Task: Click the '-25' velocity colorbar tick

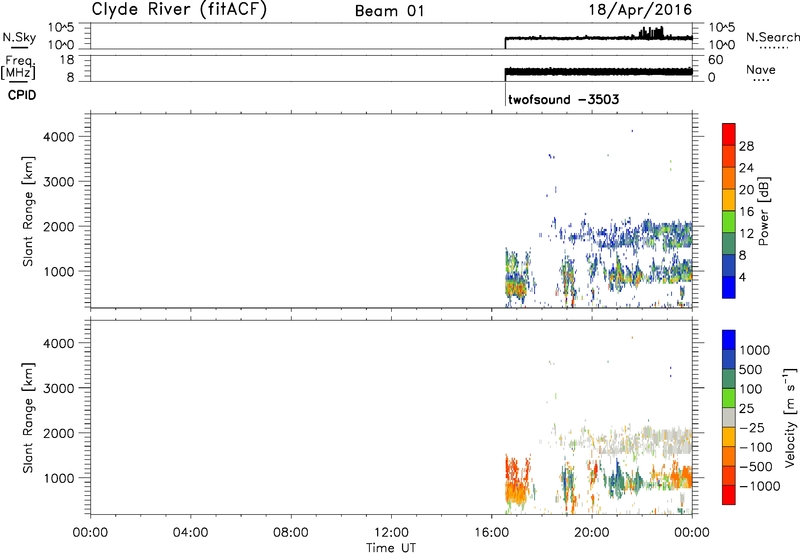Action: [753, 428]
